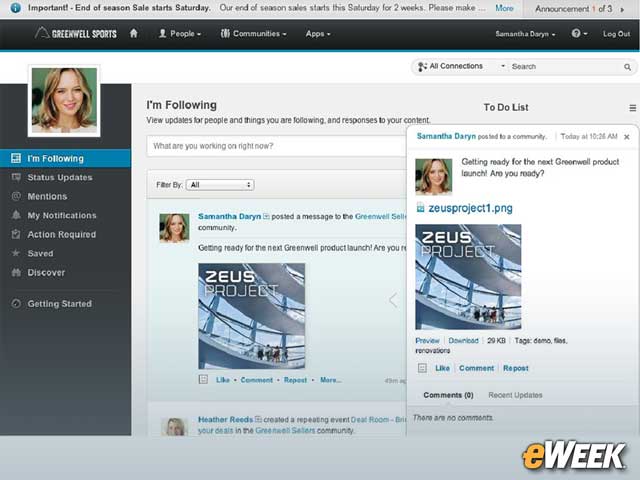The width and height of the screenshot is (640, 480).
Task: Close the post detail flyout
Action: coord(627,137)
